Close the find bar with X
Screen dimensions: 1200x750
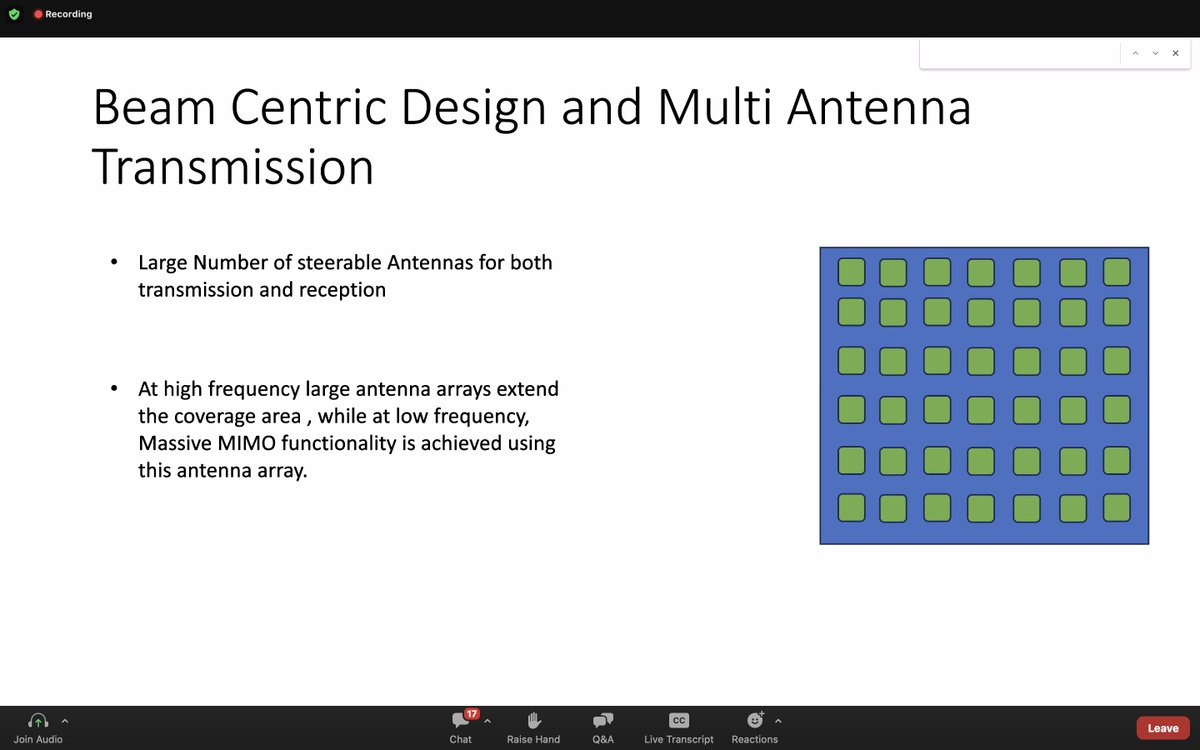(x=1175, y=53)
